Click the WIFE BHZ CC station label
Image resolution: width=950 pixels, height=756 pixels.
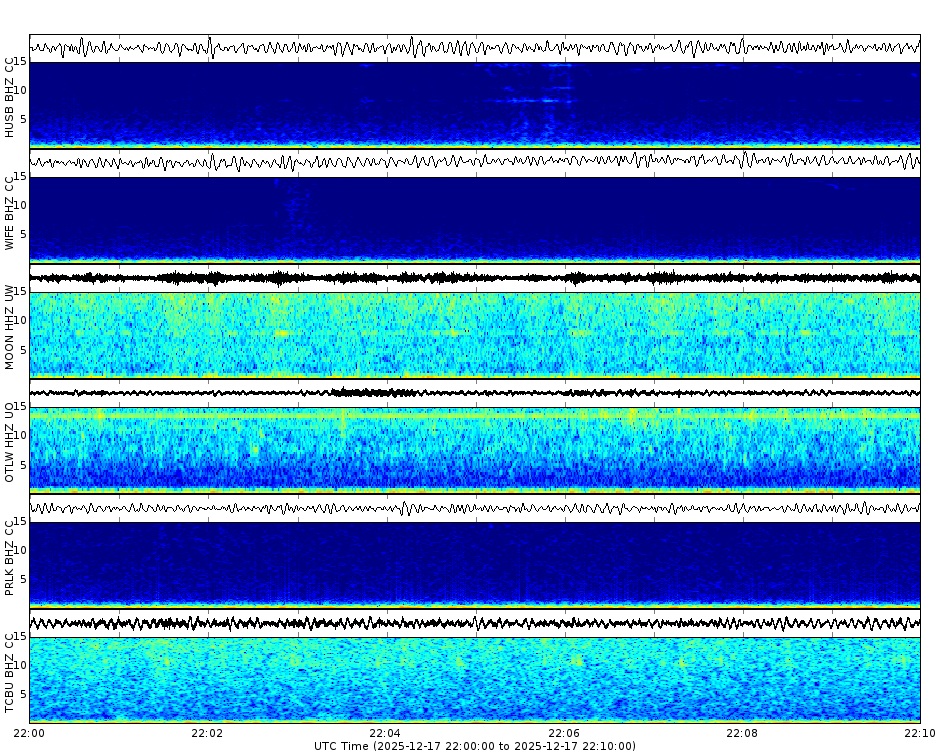(10, 210)
